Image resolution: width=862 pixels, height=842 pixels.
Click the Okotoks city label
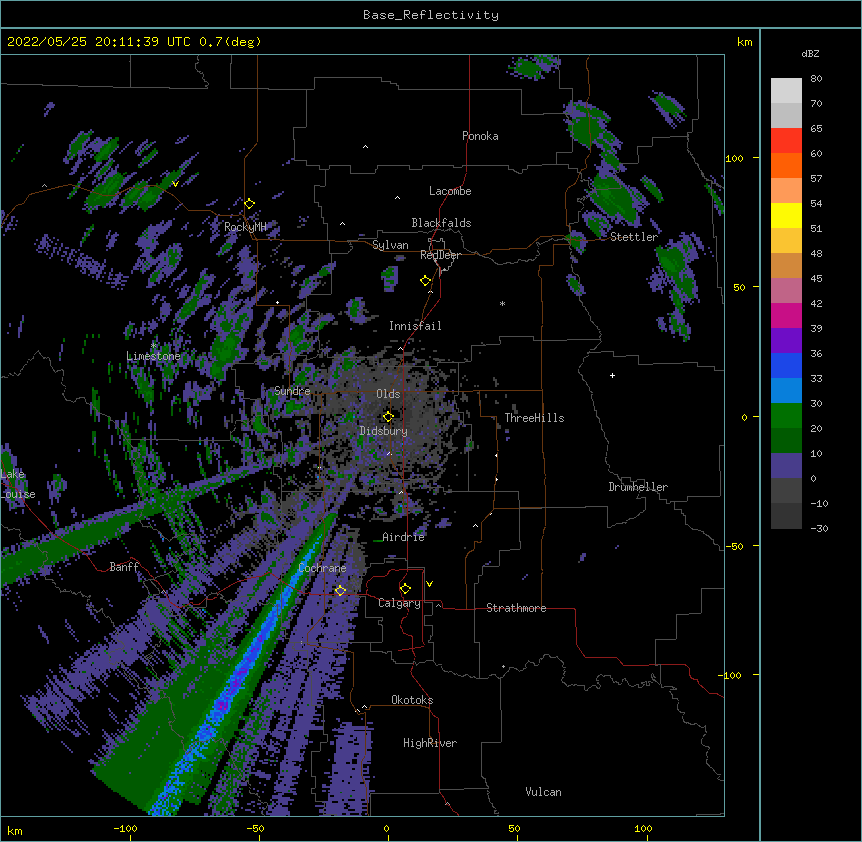pyautogui.click(x=412, y=700)
